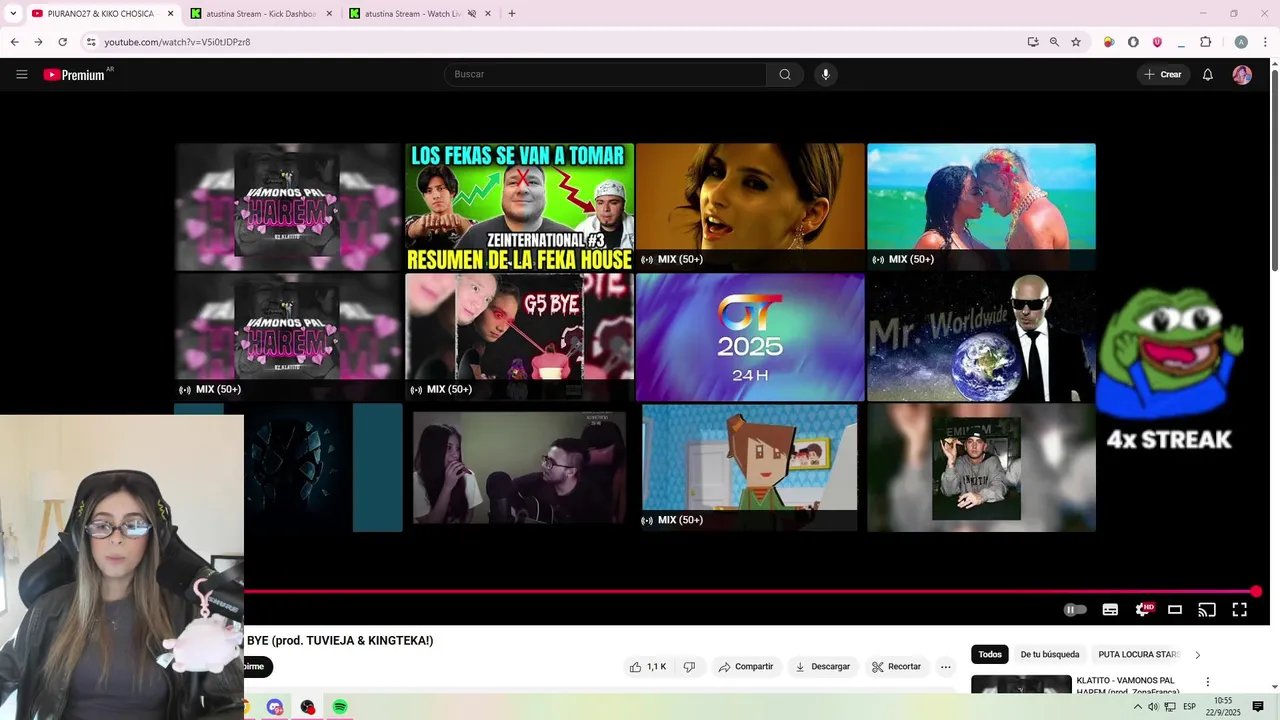Open the OT 2025 24 H end-screen video
This screenshot has height=720, width=1280.
[750, 337]
